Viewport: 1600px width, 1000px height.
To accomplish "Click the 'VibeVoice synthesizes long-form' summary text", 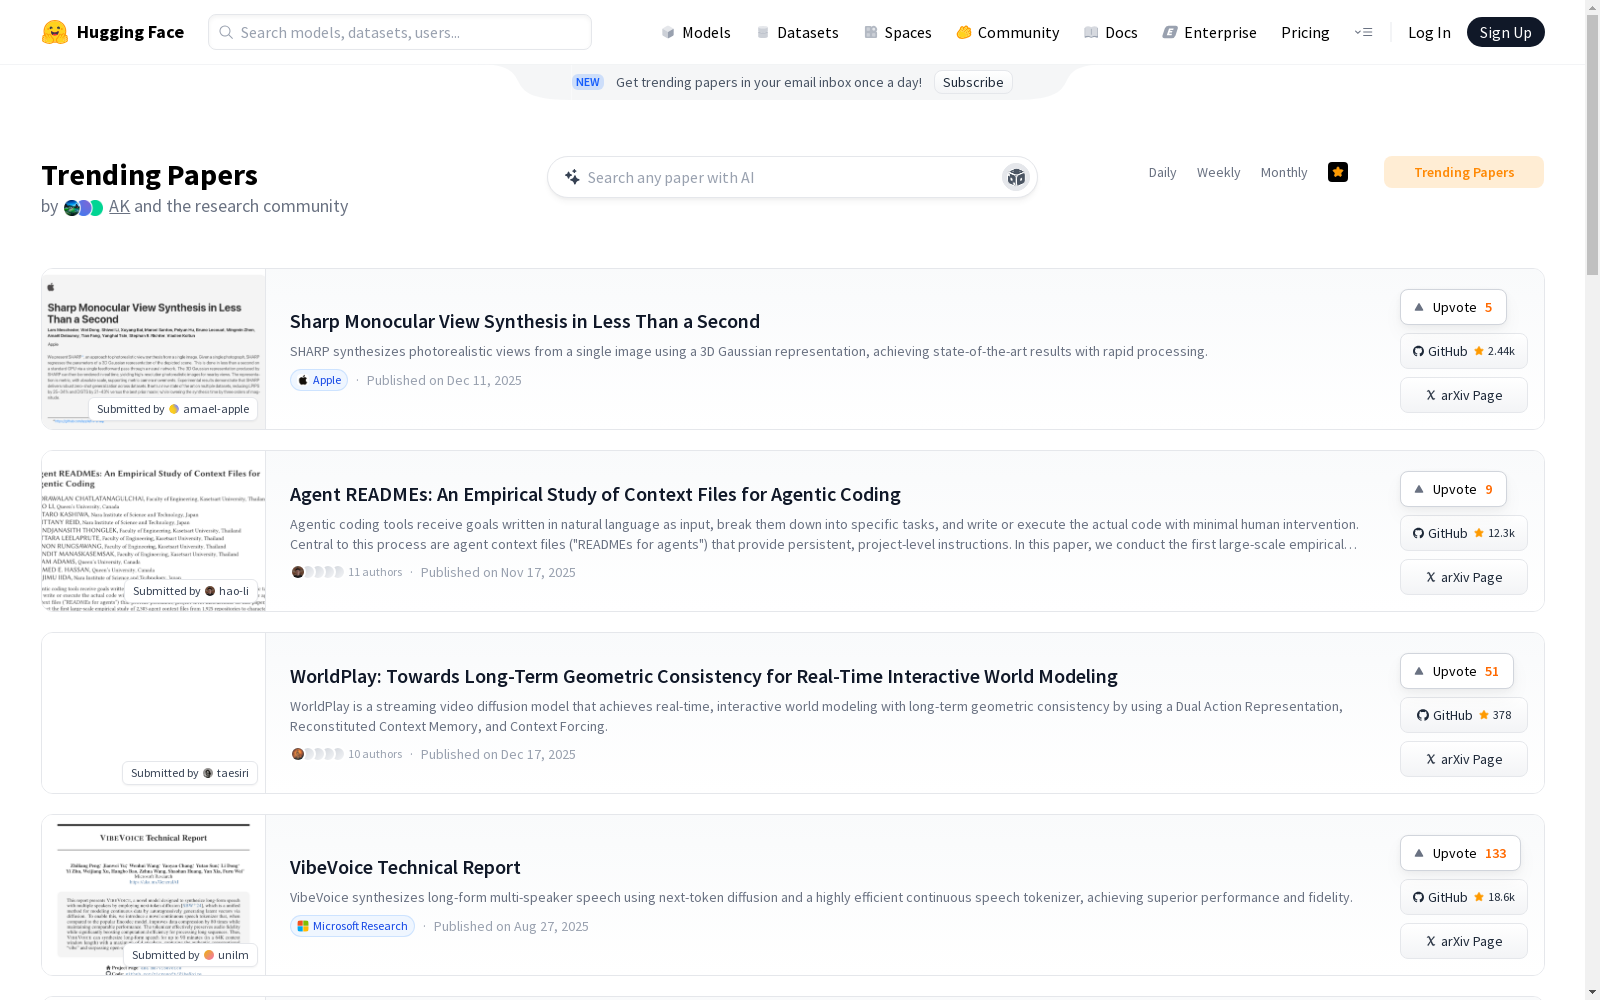I will point(821,897).
